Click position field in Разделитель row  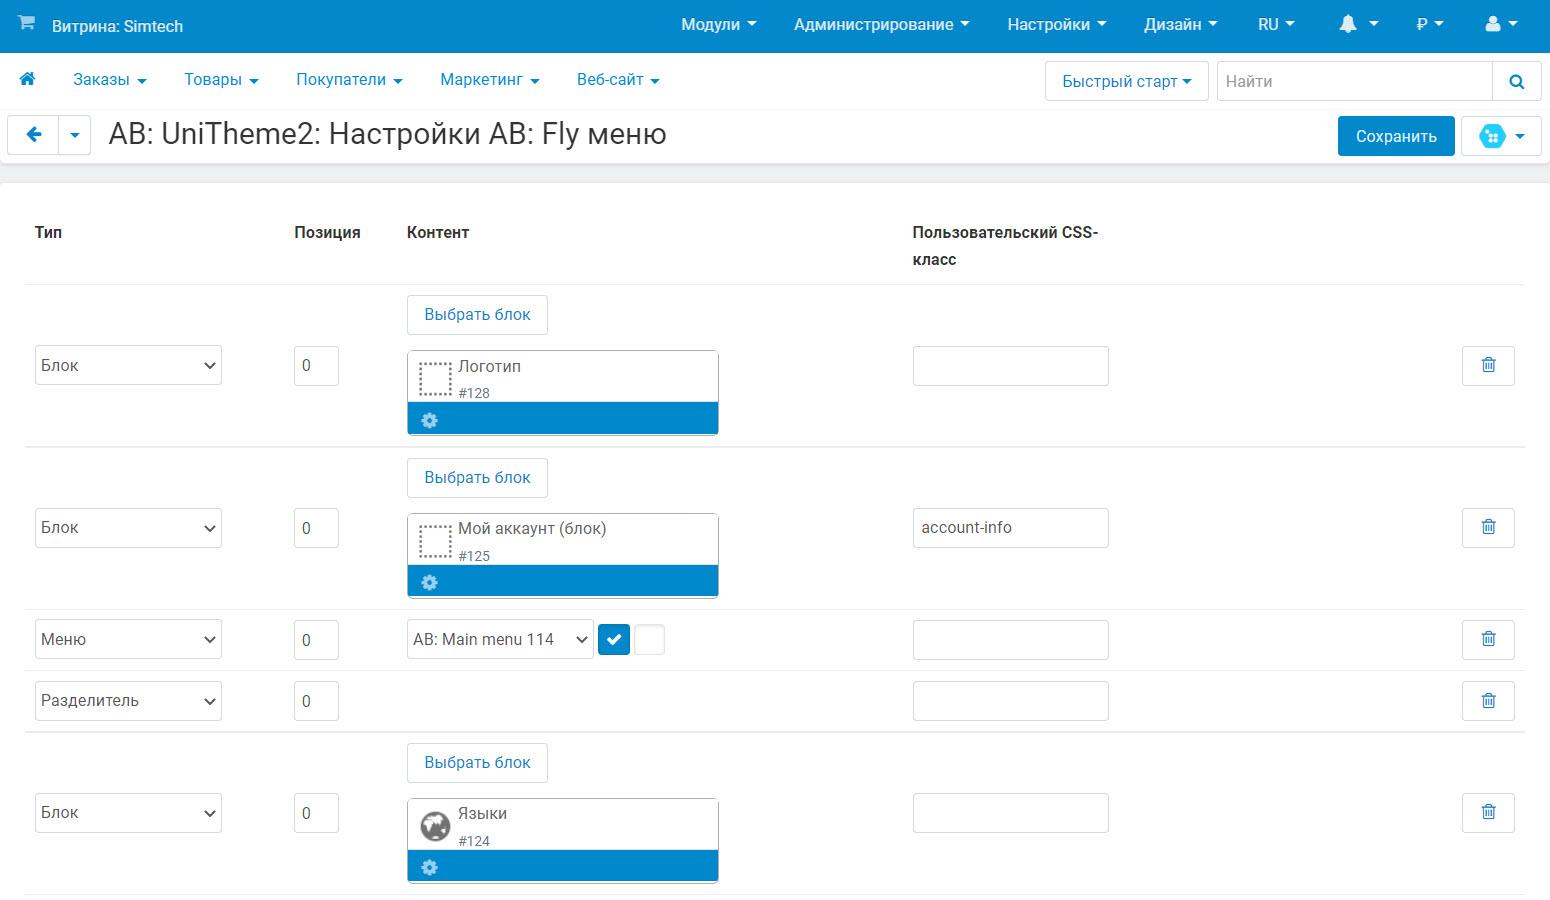pyautogui.click(x=316, y=701)
